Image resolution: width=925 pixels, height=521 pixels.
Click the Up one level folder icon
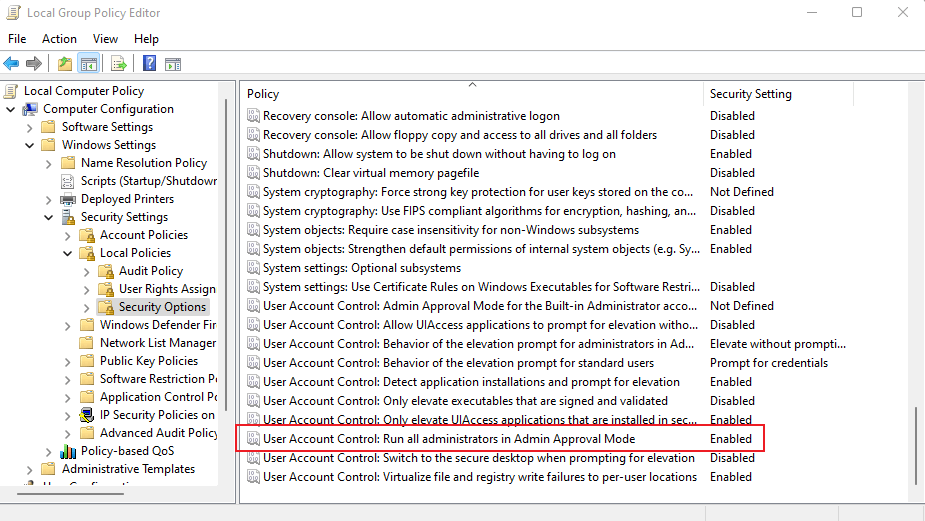[x=65, y=64]
